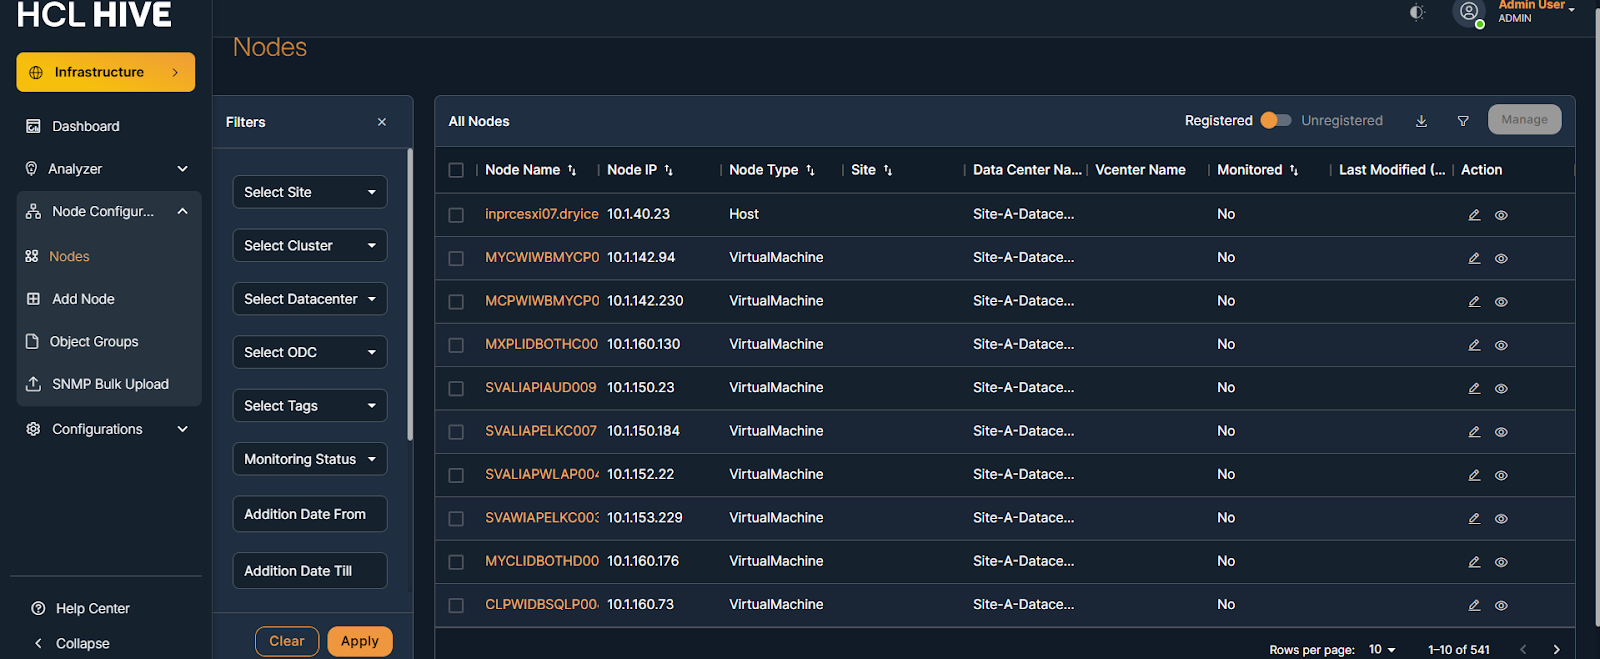The height and width of the screenshot is (659, 1600).
Task: Go to SNMP Bulk Upload page
Action: click(x=110, y=384)
